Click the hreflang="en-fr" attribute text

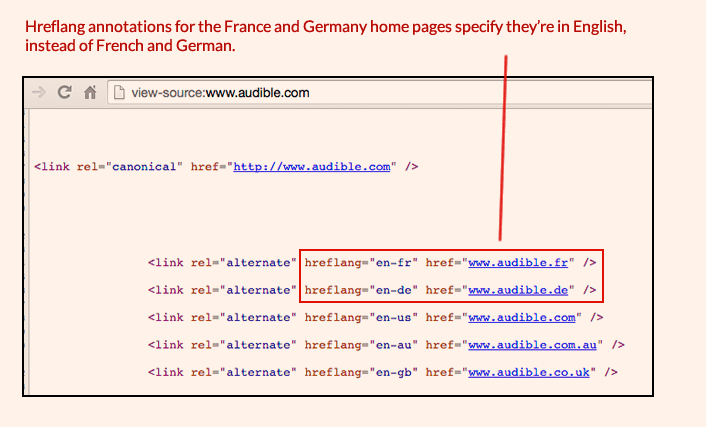tap(361, 263)
